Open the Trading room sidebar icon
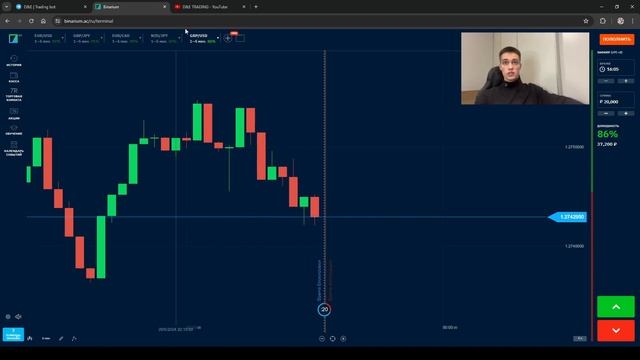Image resolution: width=640 pixels, height=360 pixels. point(13,94)
